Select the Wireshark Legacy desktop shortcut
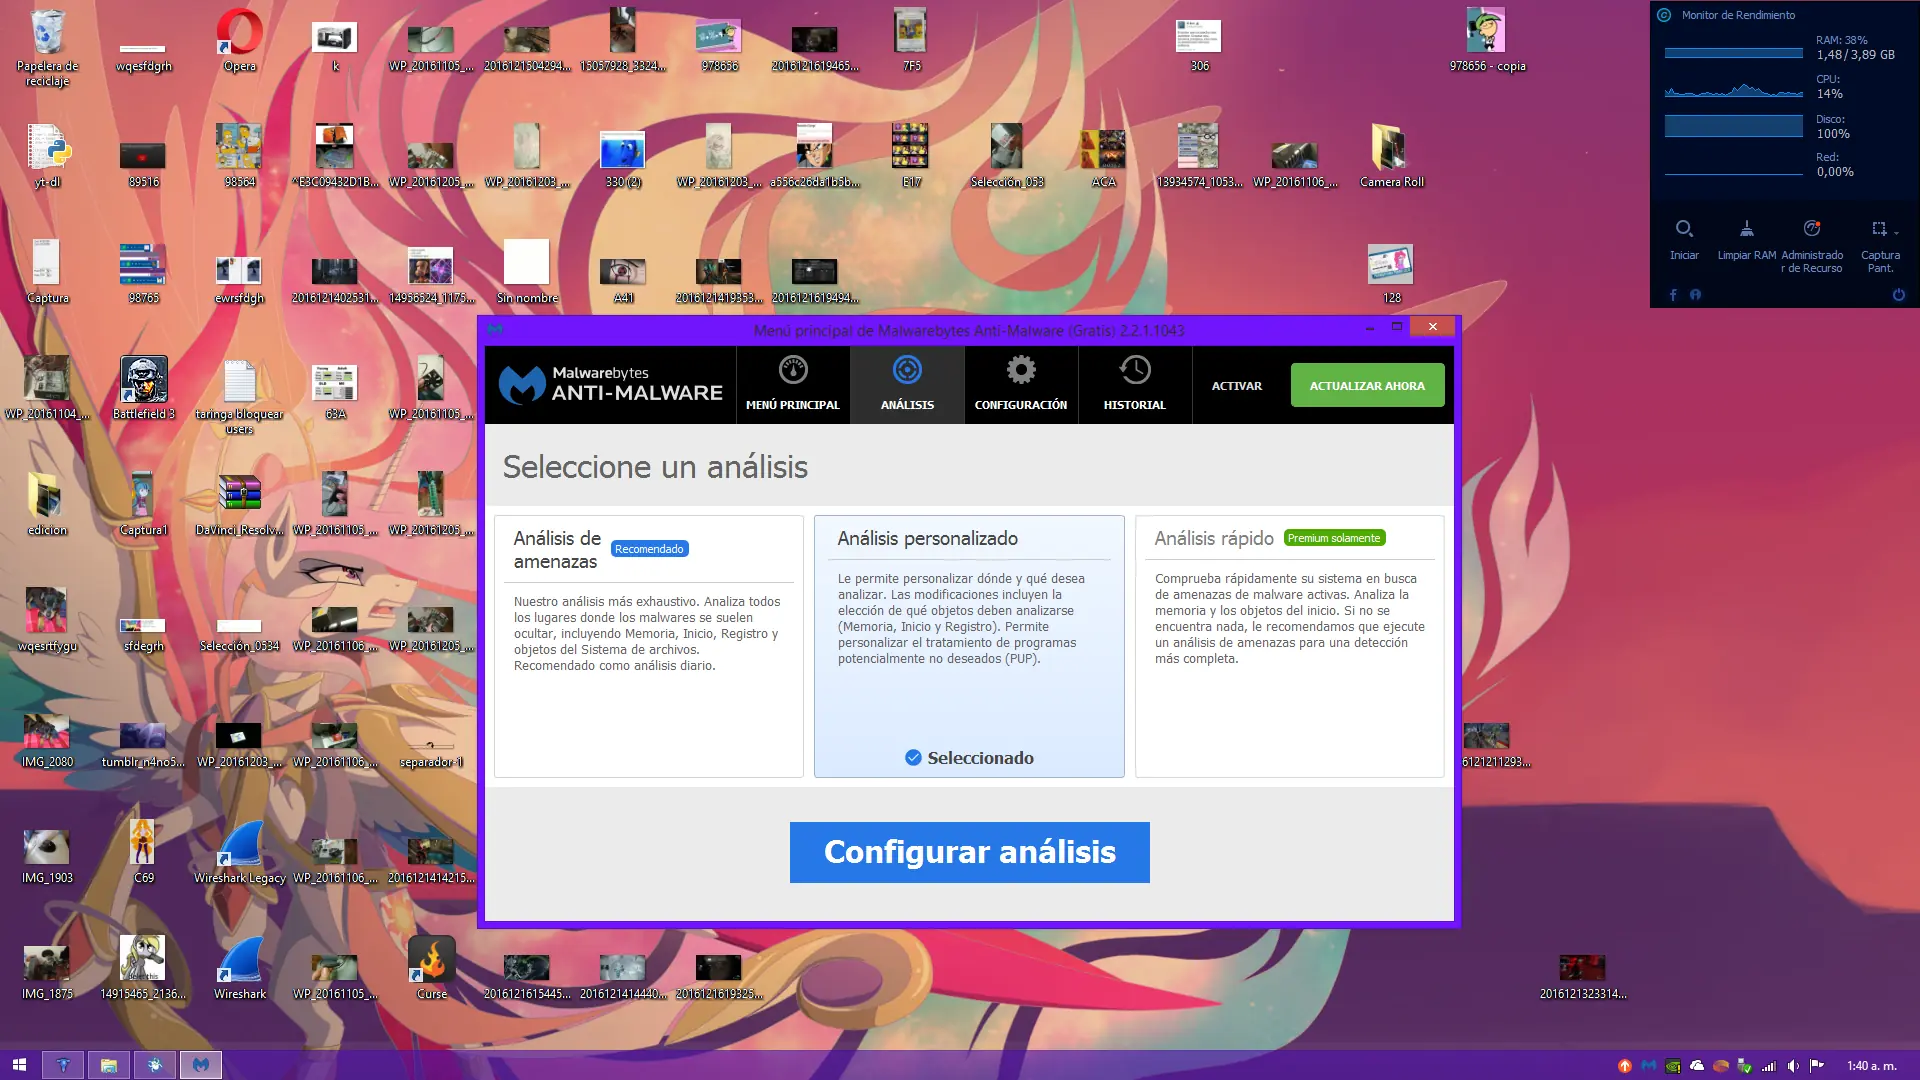This screenshot has height=1080, width=1920. (x=239, y=852)
